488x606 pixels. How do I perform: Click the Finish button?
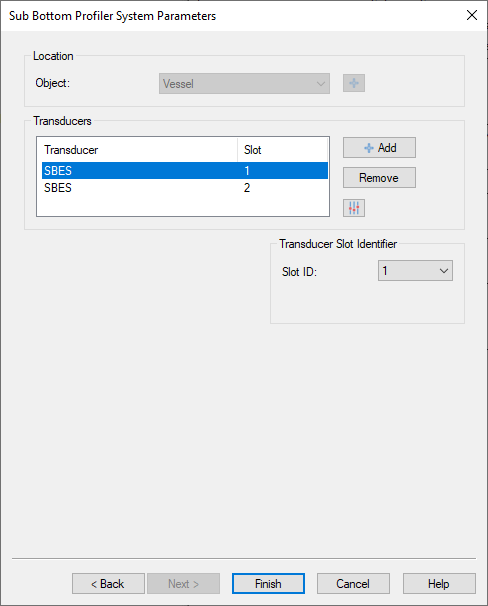[268, 584]
